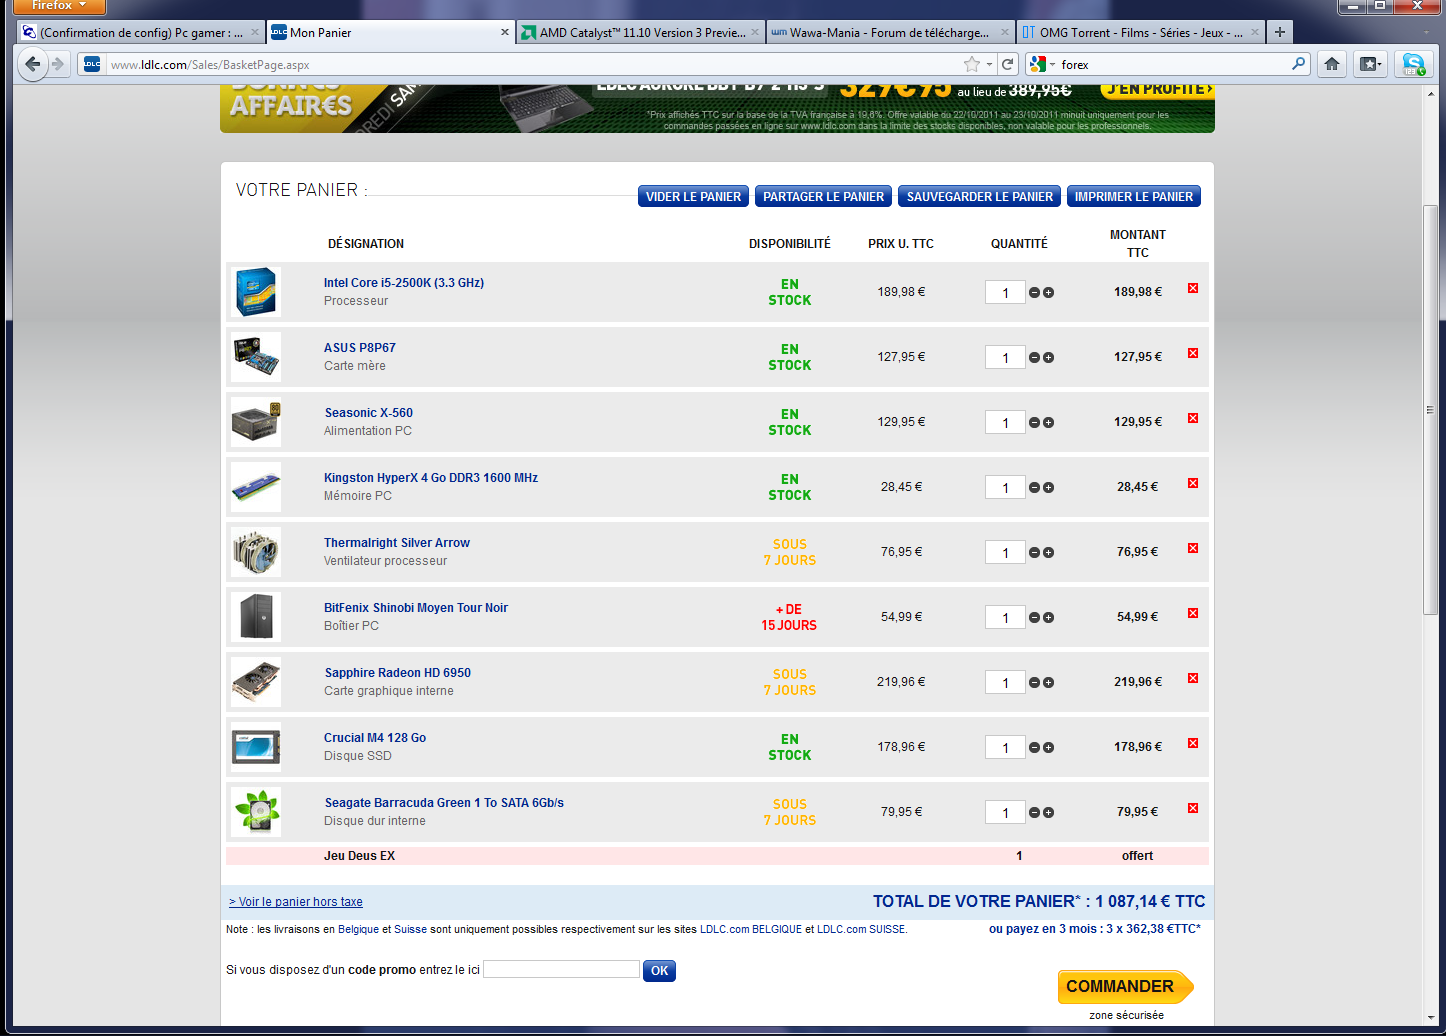Click VIDER LE PANIER button
This screenshot has height=1036, width=1446.
click(x=693, y=197)
